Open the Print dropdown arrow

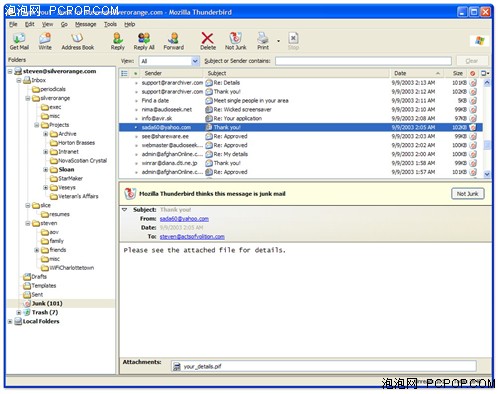click(x=278, y=41)
